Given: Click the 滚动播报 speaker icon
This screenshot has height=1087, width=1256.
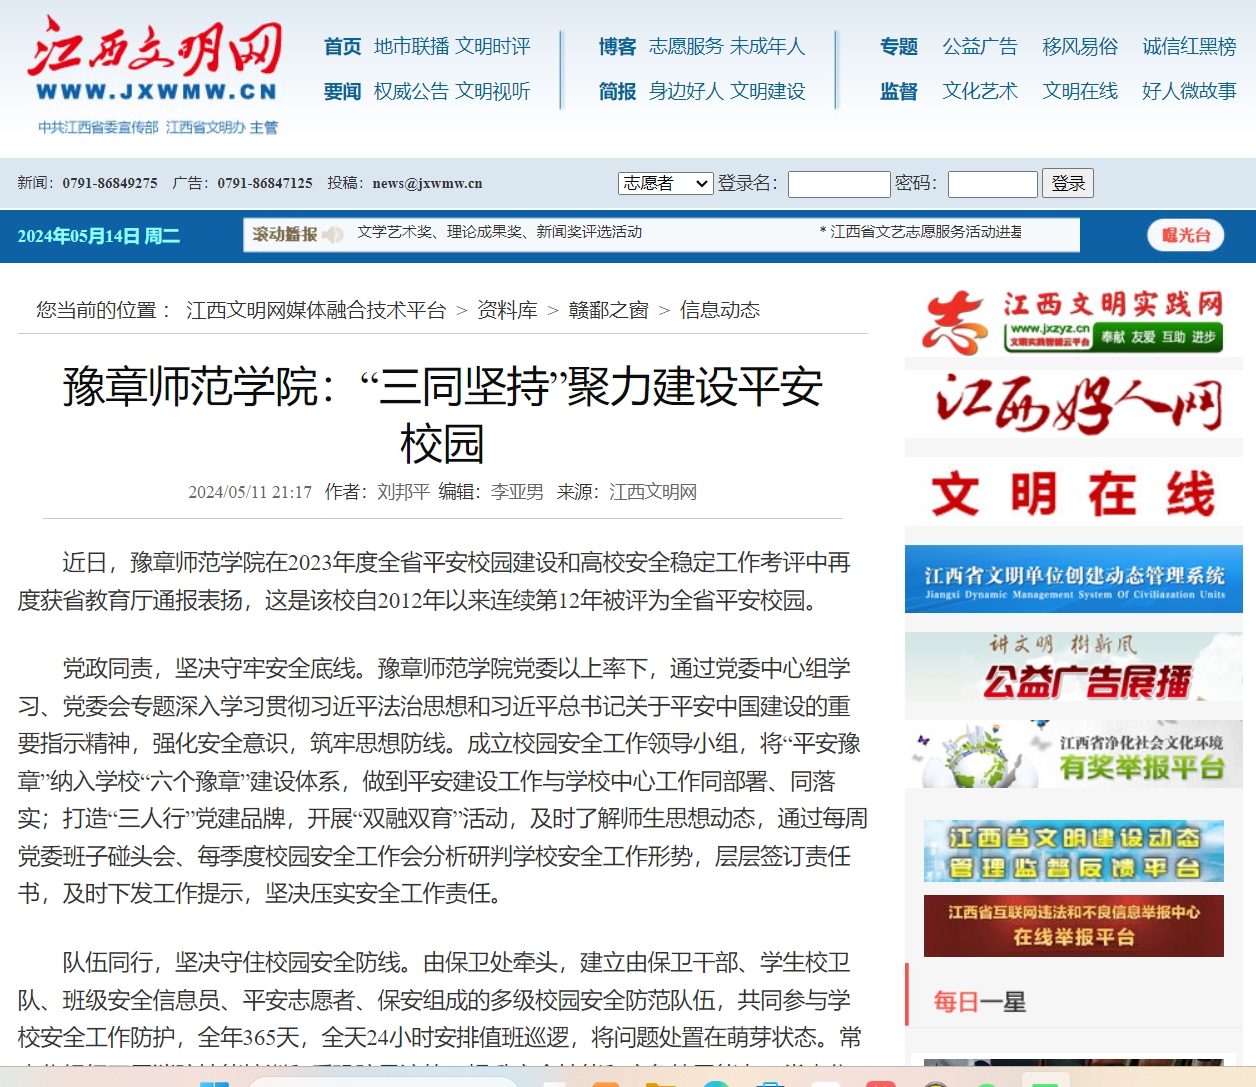Looking at the screenshot, I should tap(333, 234).
